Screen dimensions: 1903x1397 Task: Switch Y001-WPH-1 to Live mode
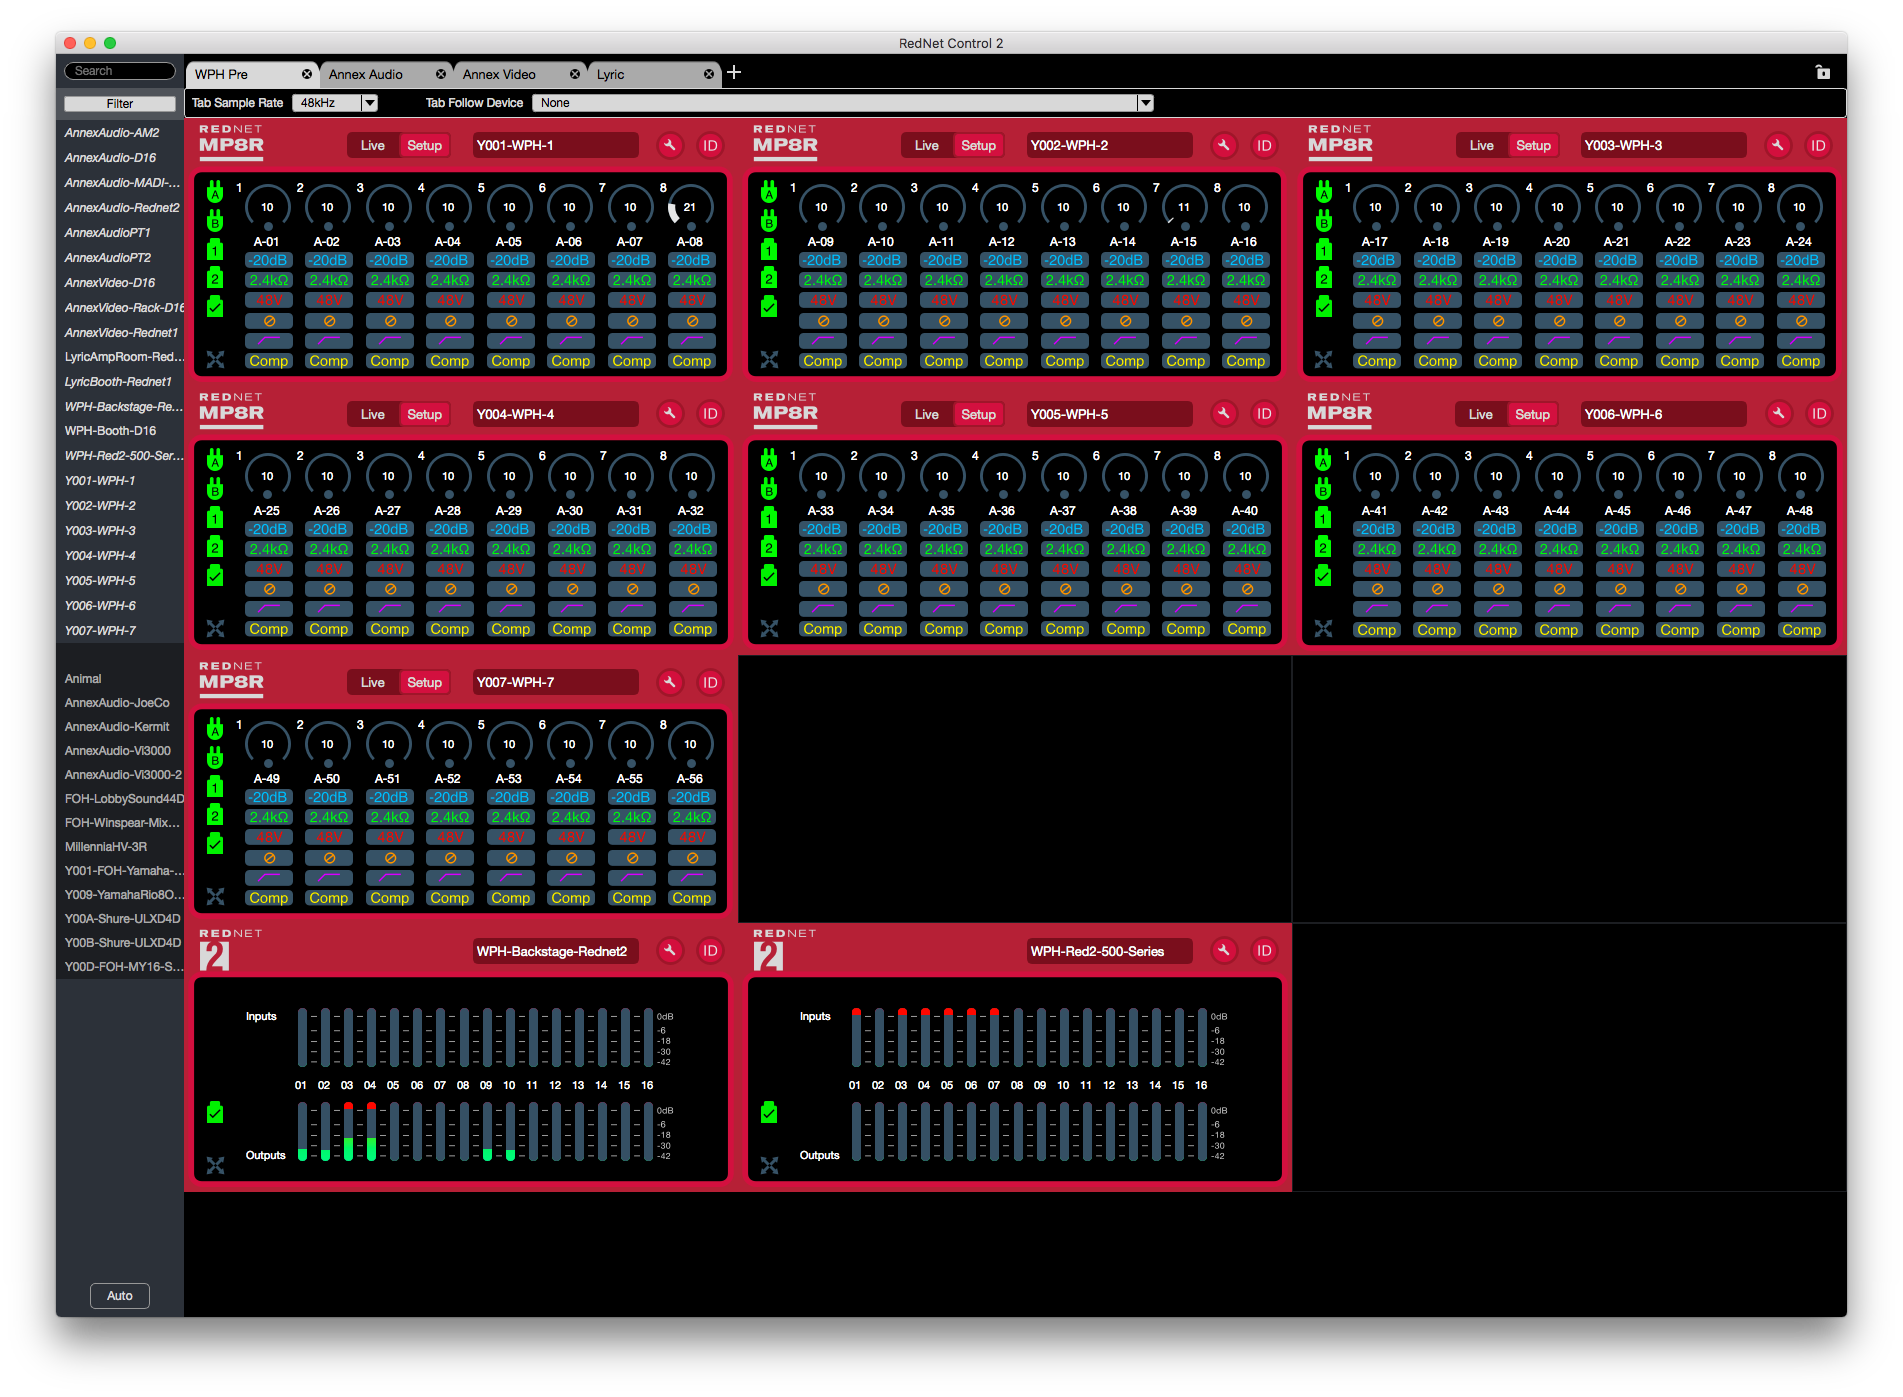click(373, 146)
